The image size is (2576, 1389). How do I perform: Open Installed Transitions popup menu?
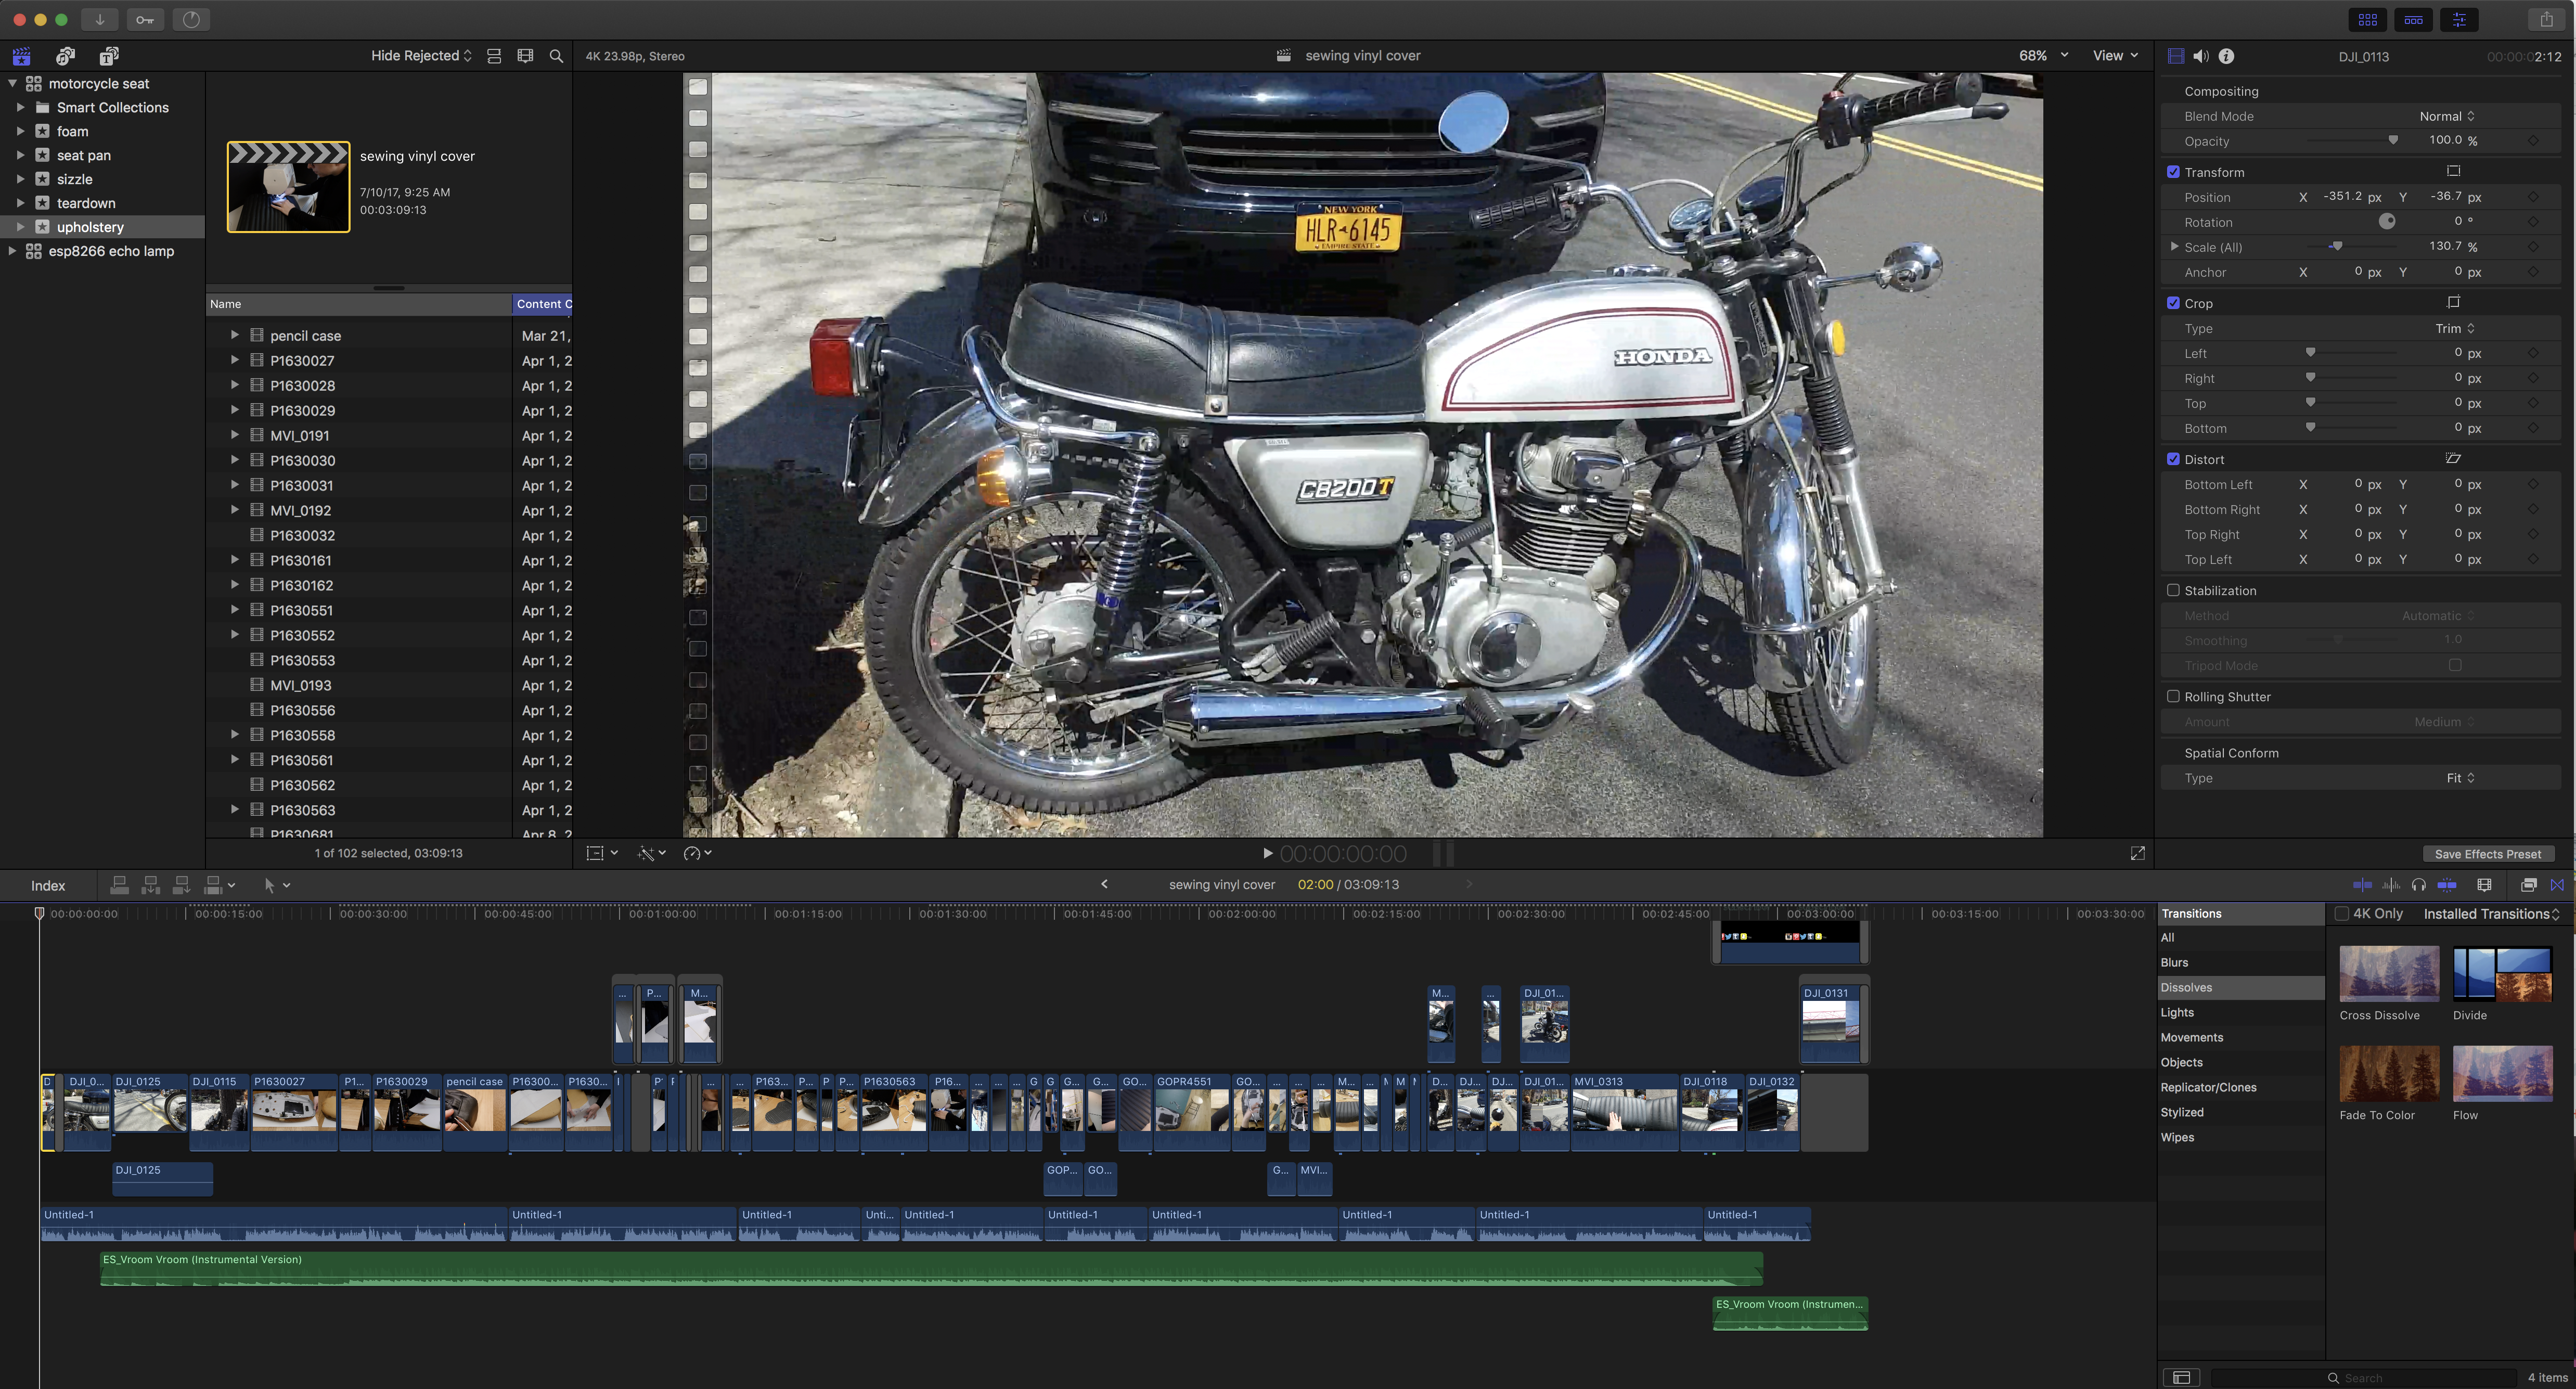(2491, 913)
